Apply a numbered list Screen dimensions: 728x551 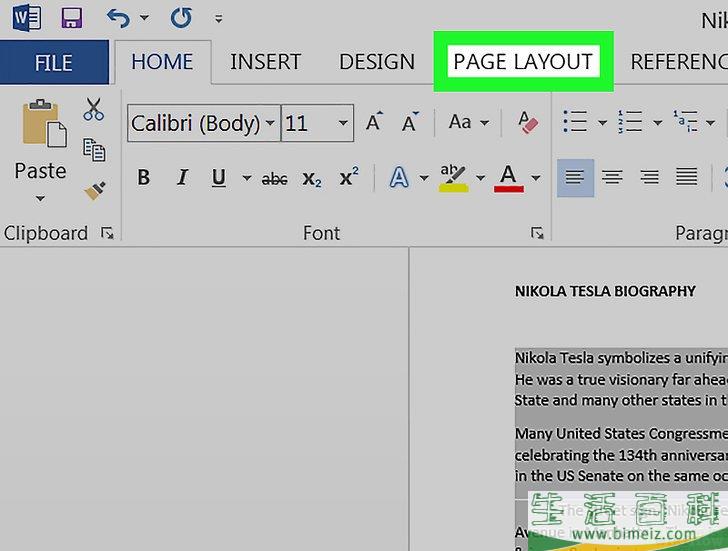point(630,122)
